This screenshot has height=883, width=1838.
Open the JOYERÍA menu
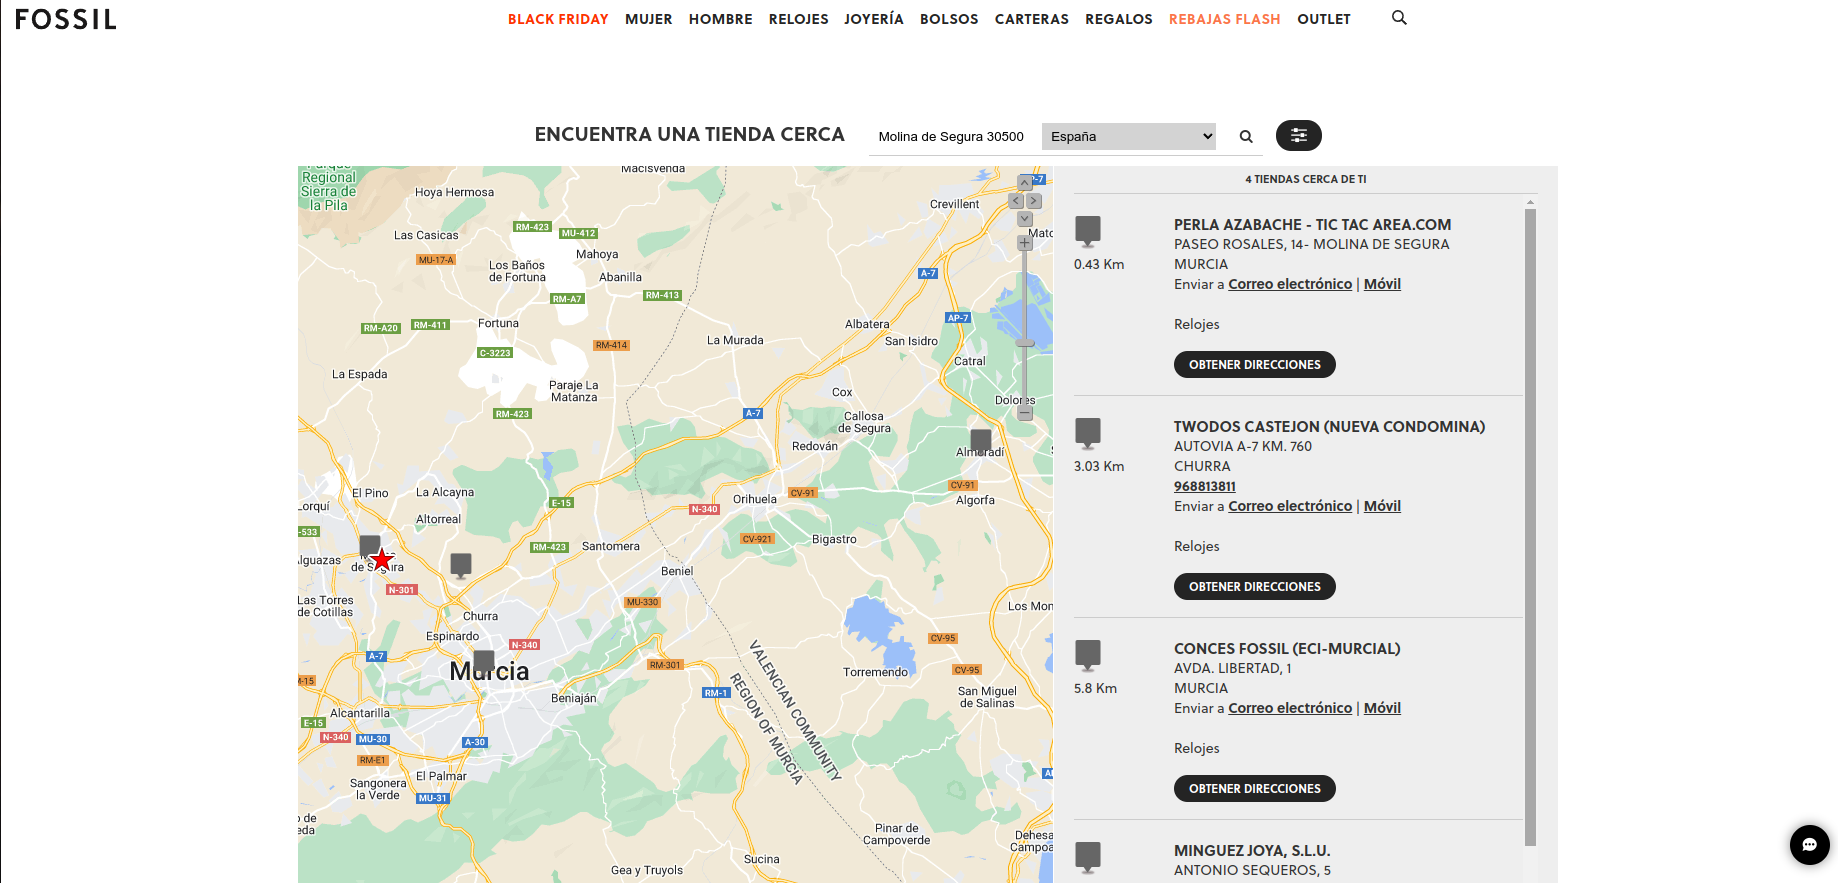(x=874, y=19)
